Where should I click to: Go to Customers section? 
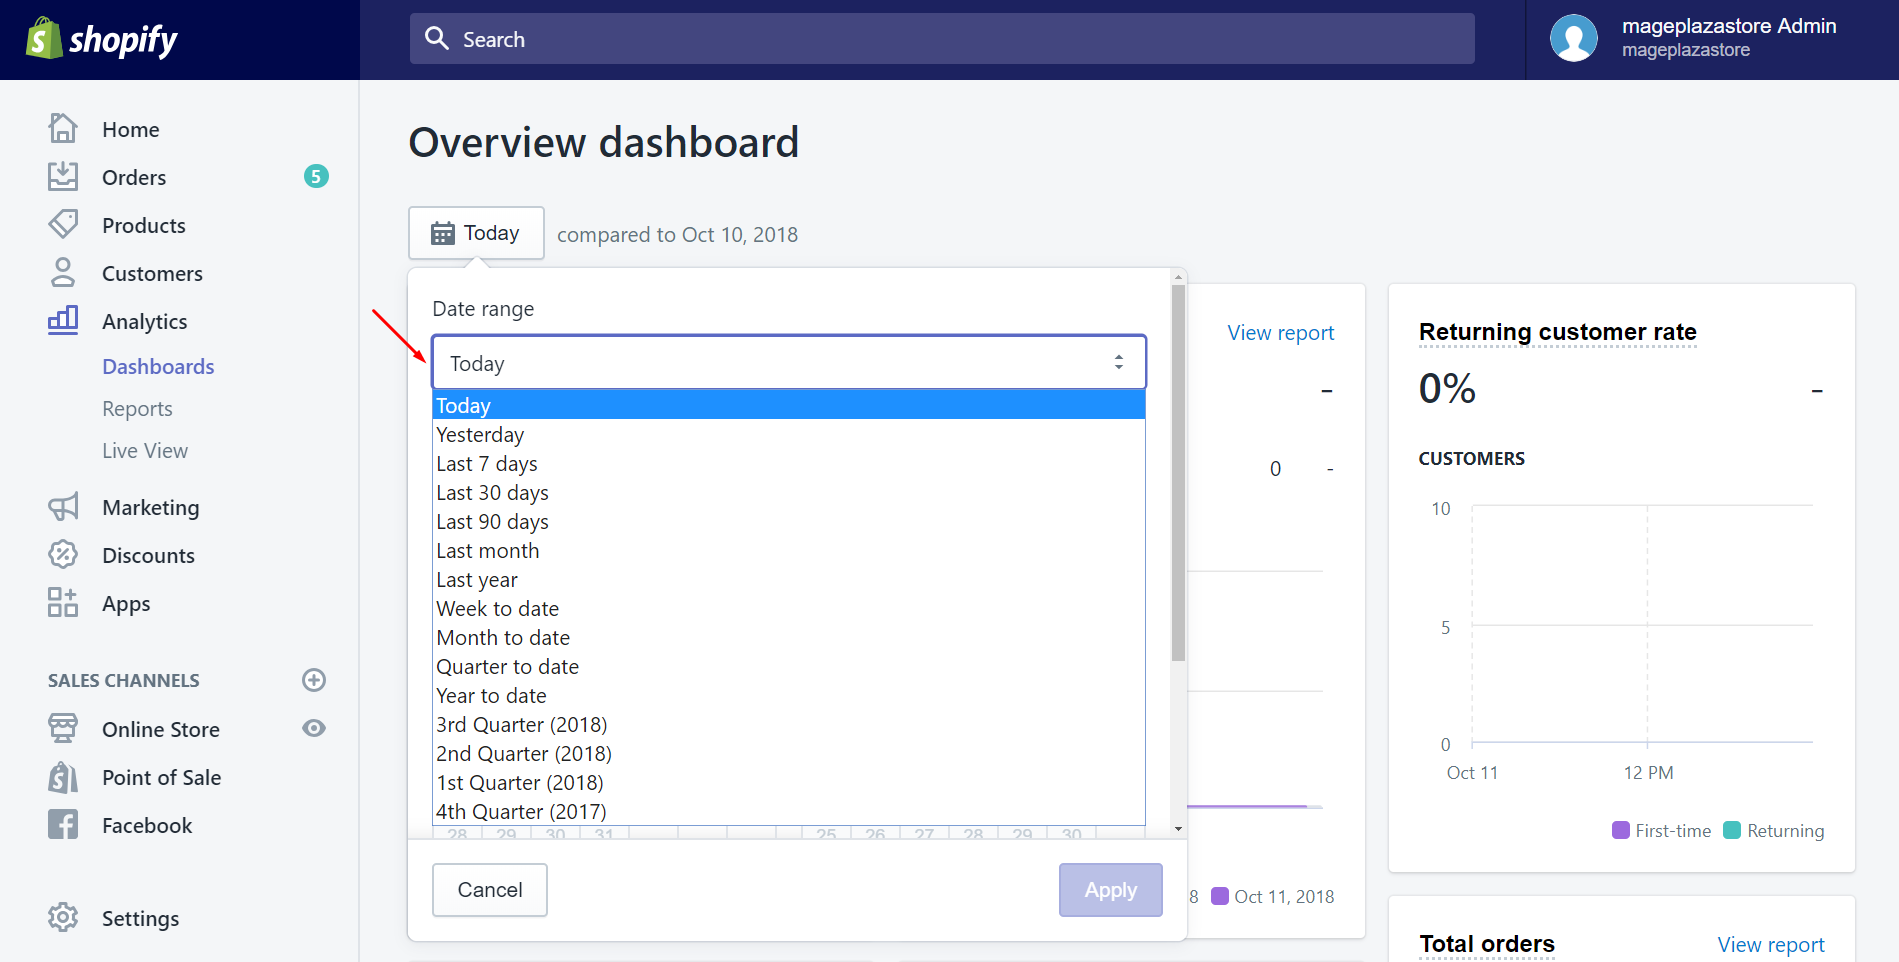(x=152, y=273)
